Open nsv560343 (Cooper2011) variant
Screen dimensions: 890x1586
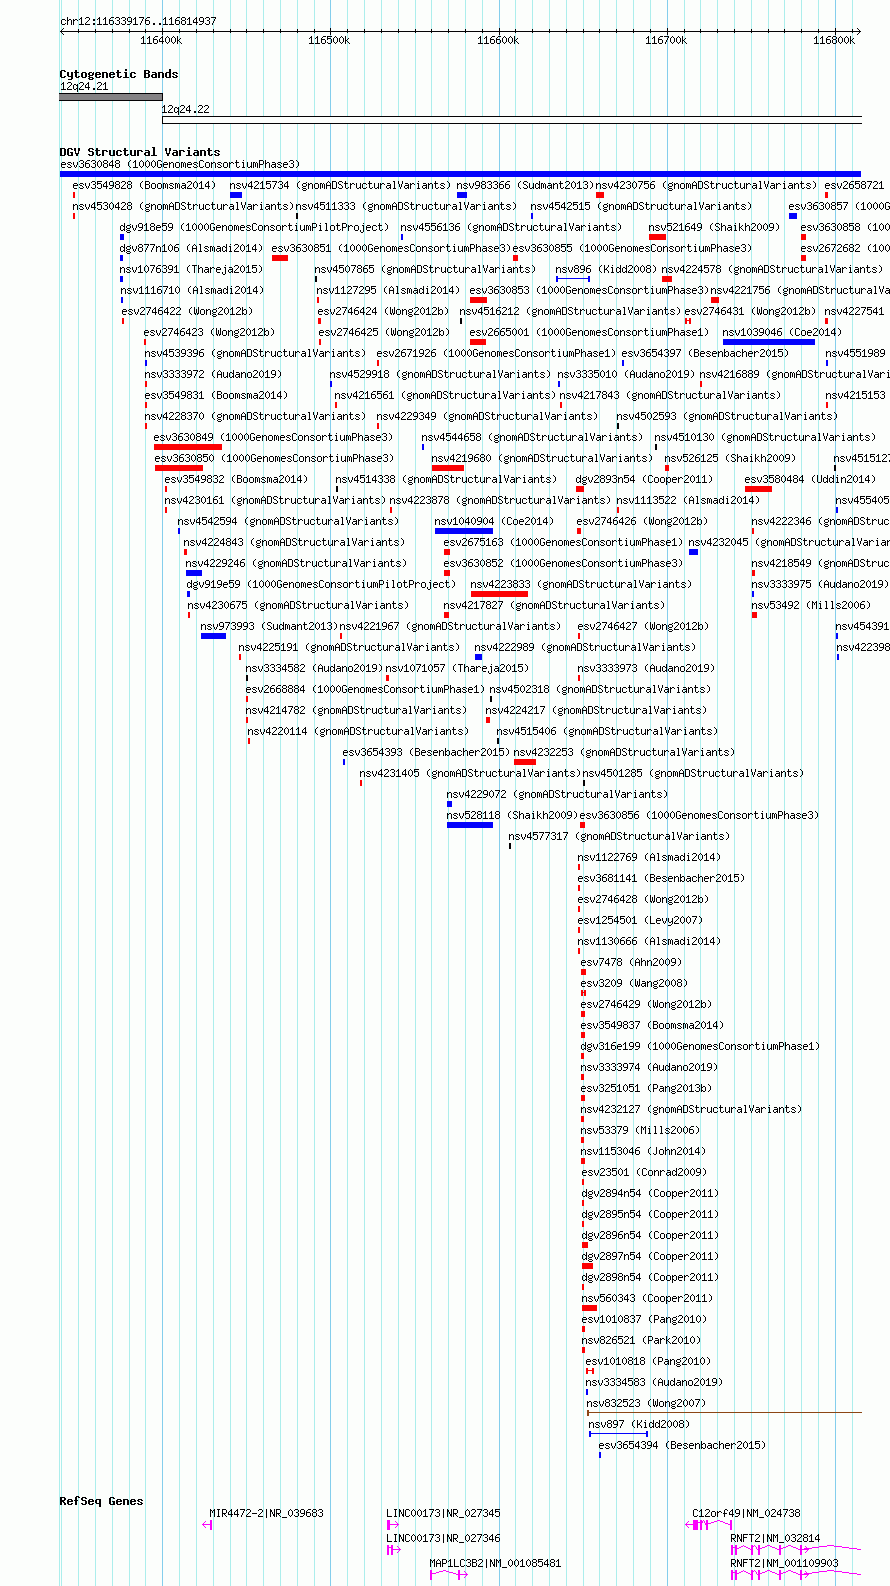(x=648, y=1298)
